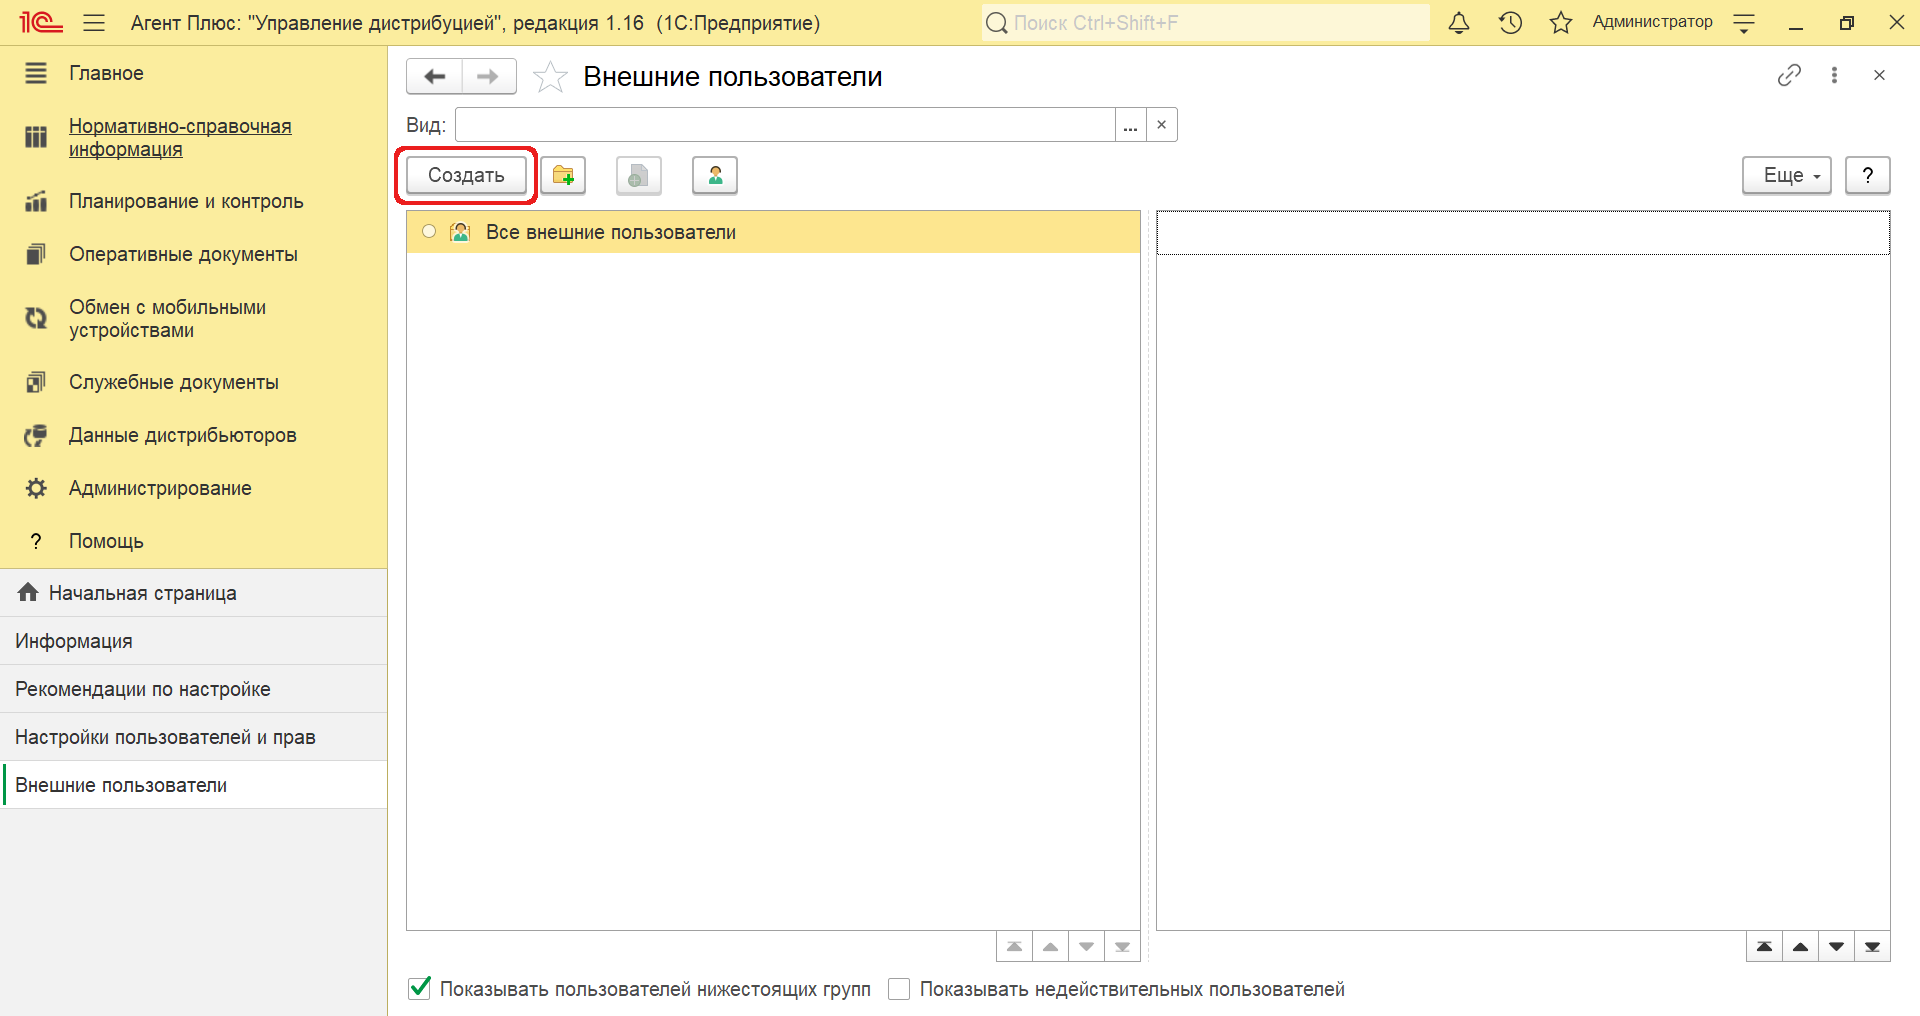
Task: Open the Администрирование section
Action: tap(160, 488)
